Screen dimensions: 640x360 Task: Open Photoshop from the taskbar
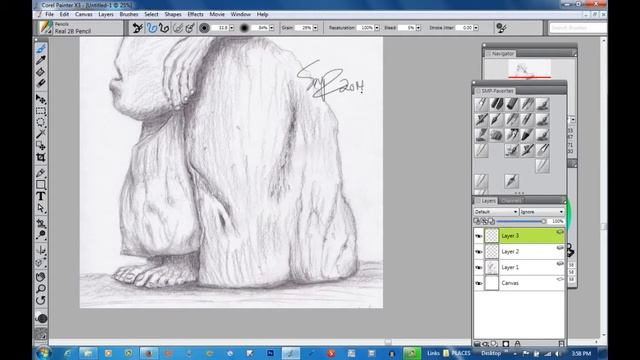pos(271,353)
